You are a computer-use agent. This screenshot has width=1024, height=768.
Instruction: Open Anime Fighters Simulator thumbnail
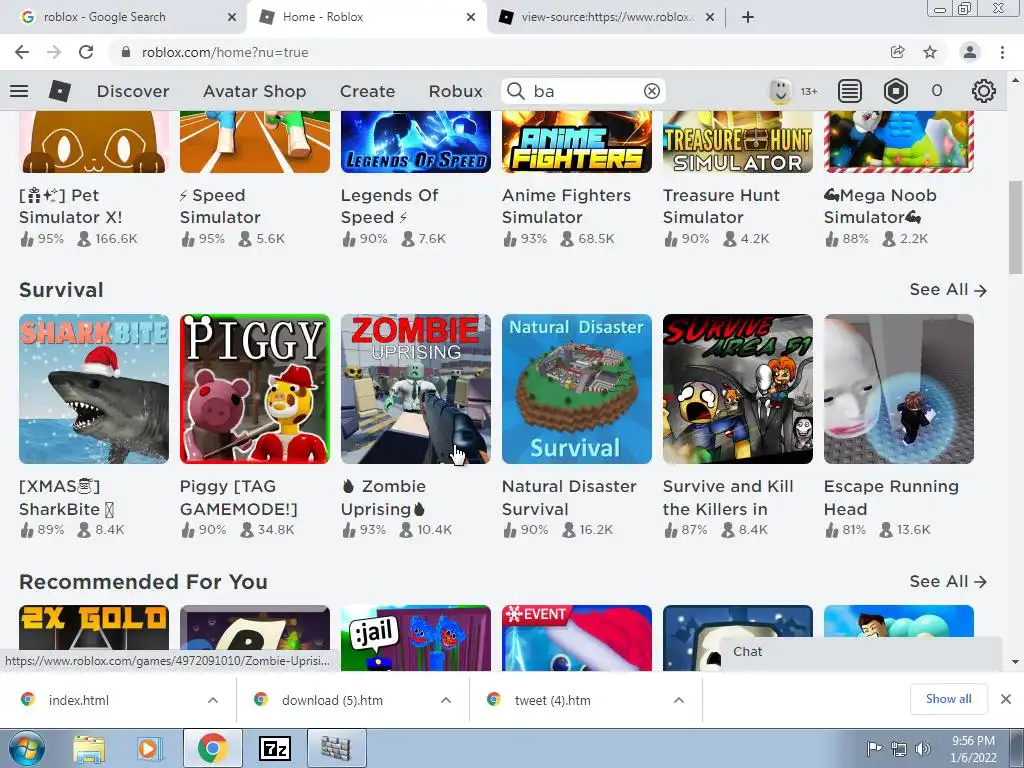[577, 142]
